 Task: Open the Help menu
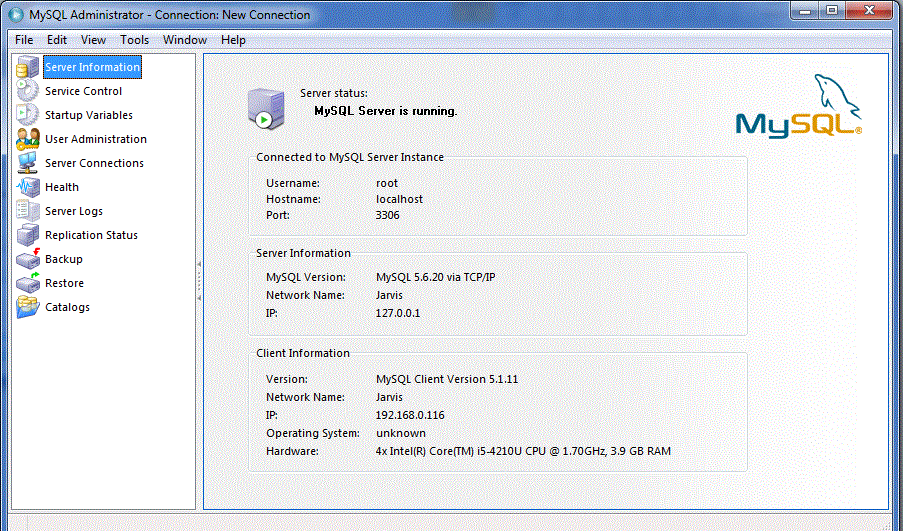tap(233, 40)
